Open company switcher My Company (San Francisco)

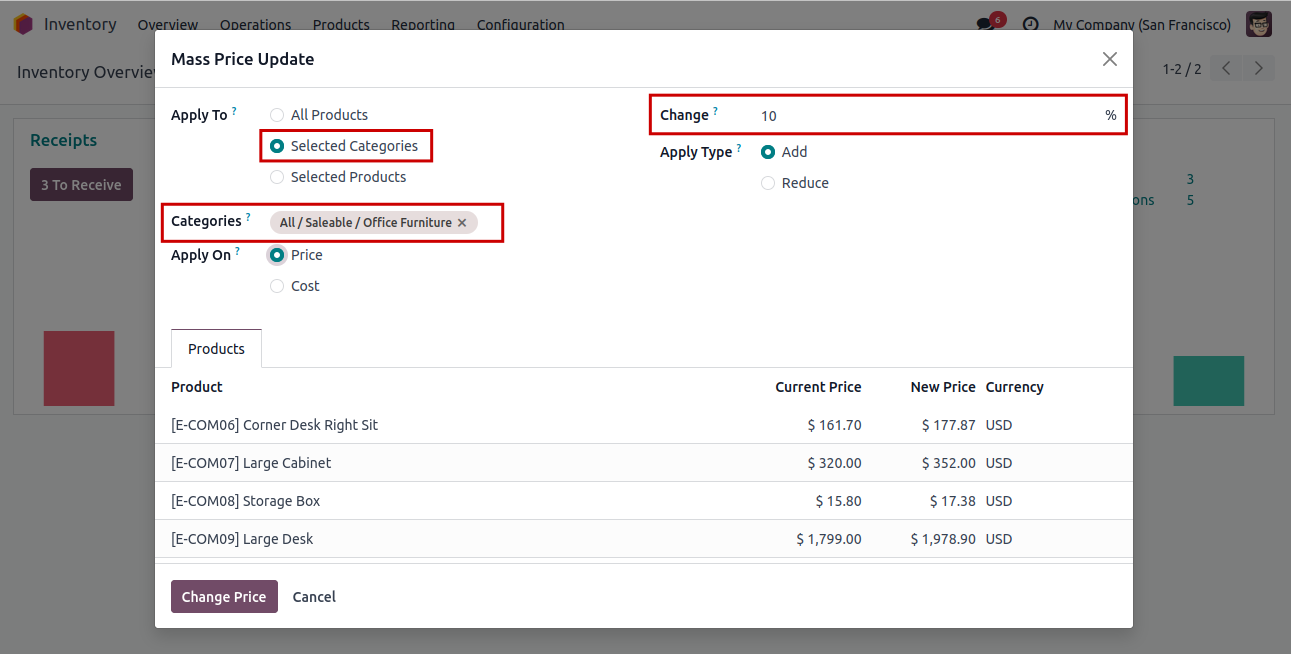(1142, 24)
